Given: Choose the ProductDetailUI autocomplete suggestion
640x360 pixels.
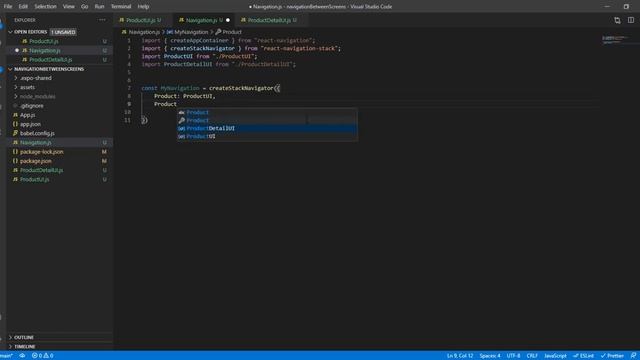Looking at the screenshot, I should pos(267,128).
